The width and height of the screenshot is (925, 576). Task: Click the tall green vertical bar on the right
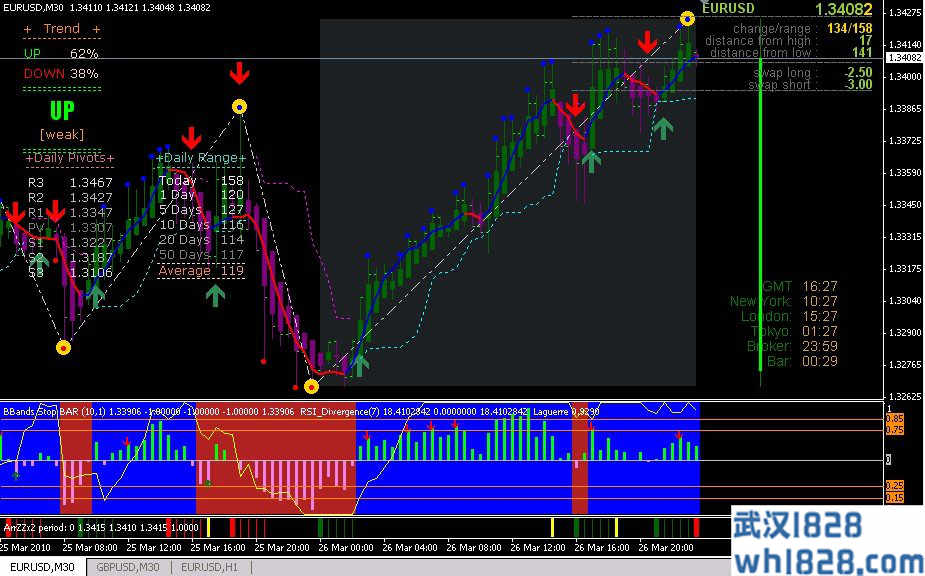760,200
